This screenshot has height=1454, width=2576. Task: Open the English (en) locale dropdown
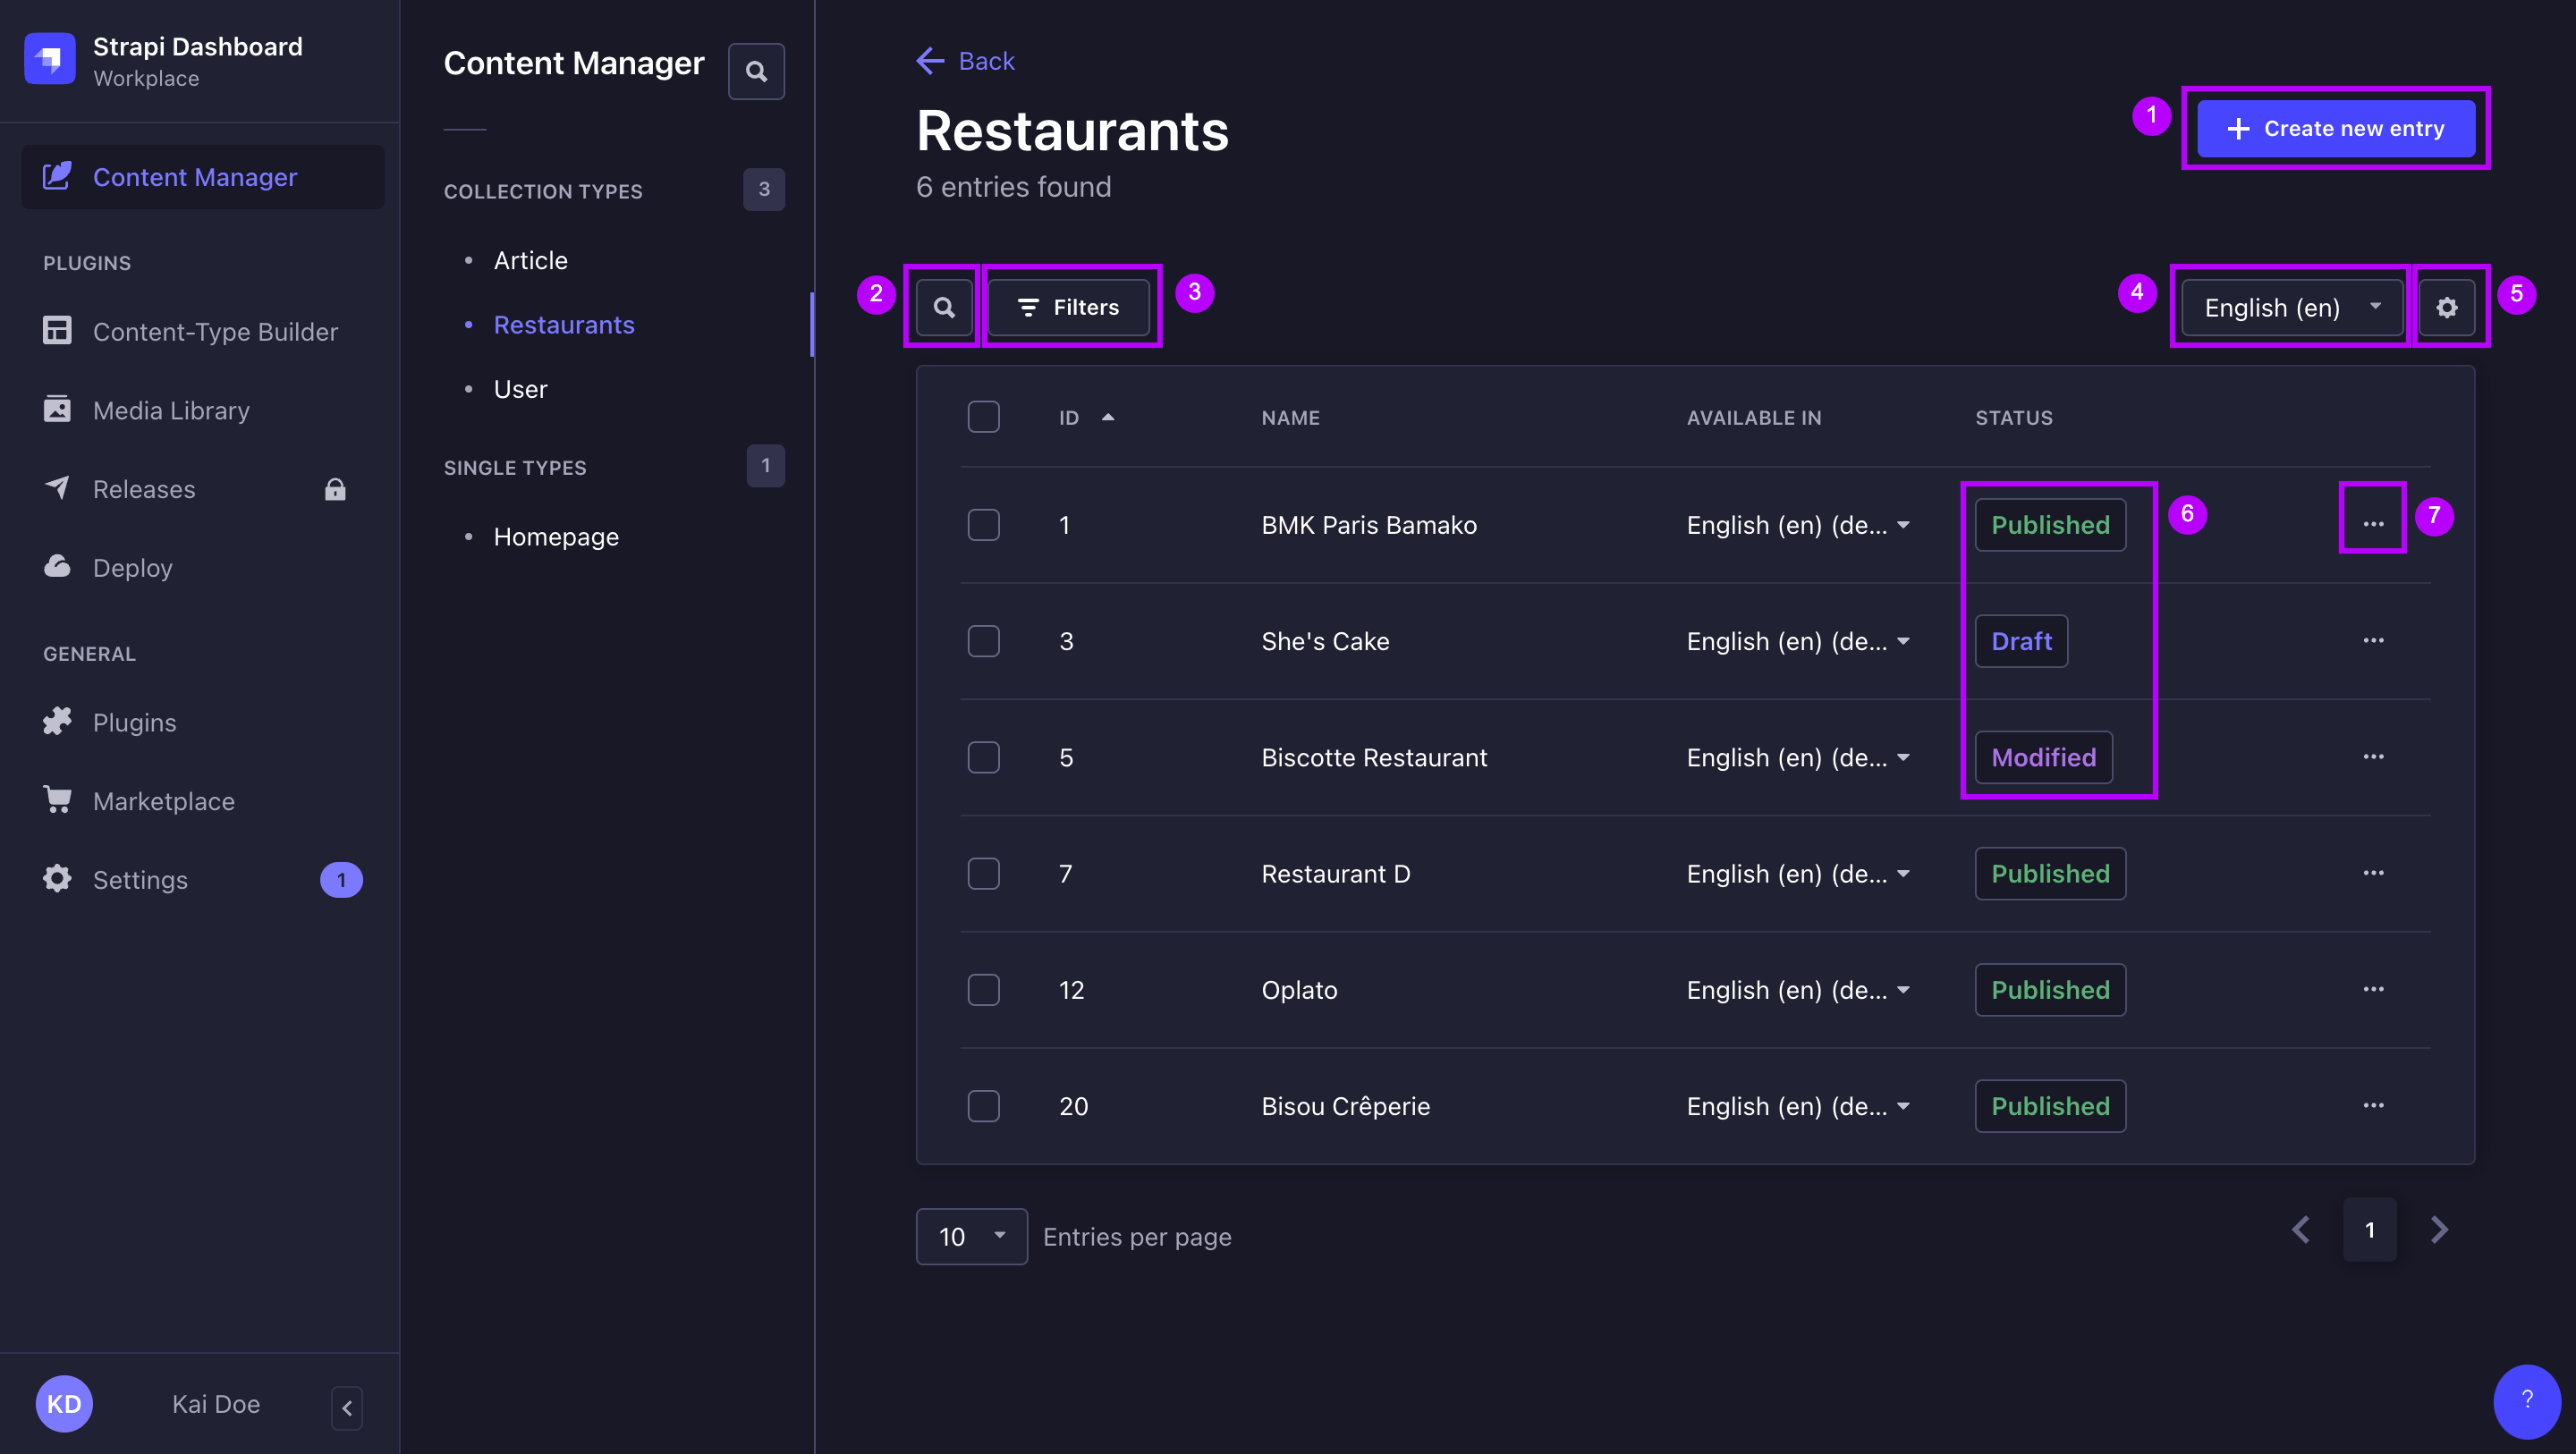pyautogui.click(x=2290, y=307)
